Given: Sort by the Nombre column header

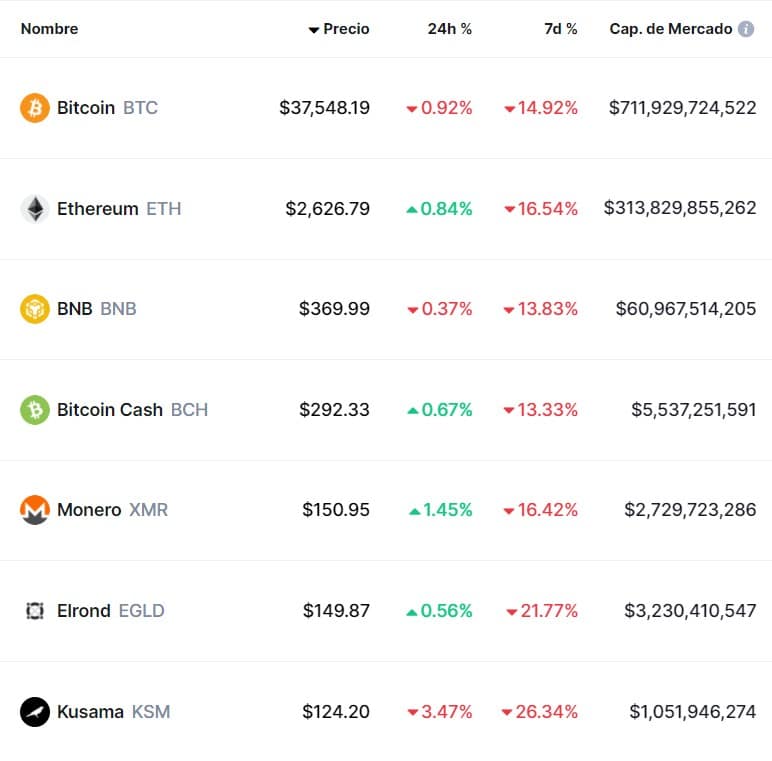Looking at the screenshot, I should 49,29.
